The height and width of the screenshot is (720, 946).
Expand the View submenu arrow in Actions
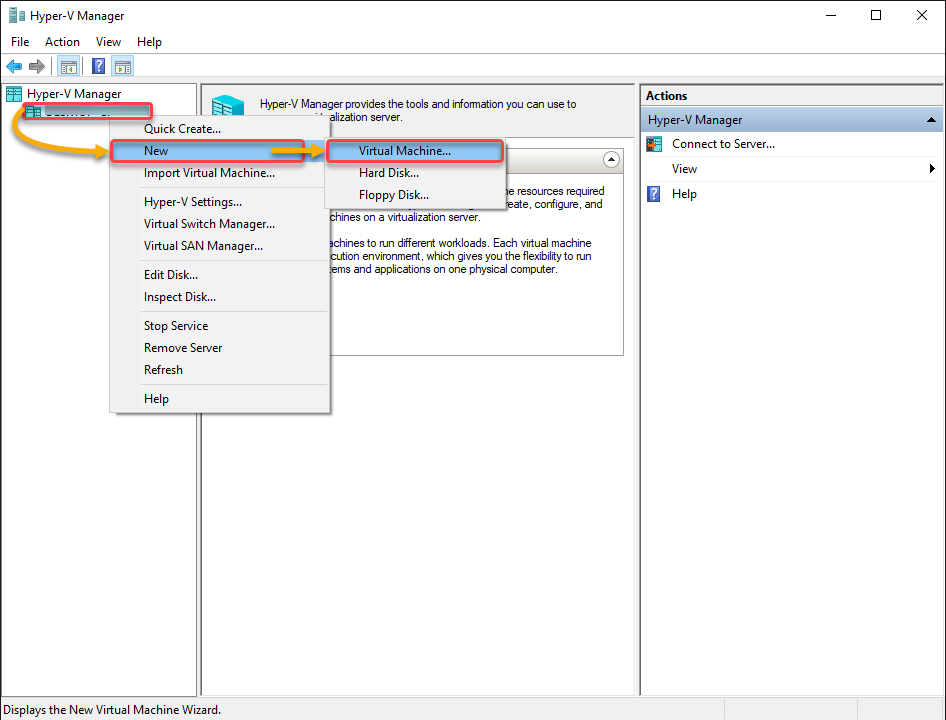[933, 169]
